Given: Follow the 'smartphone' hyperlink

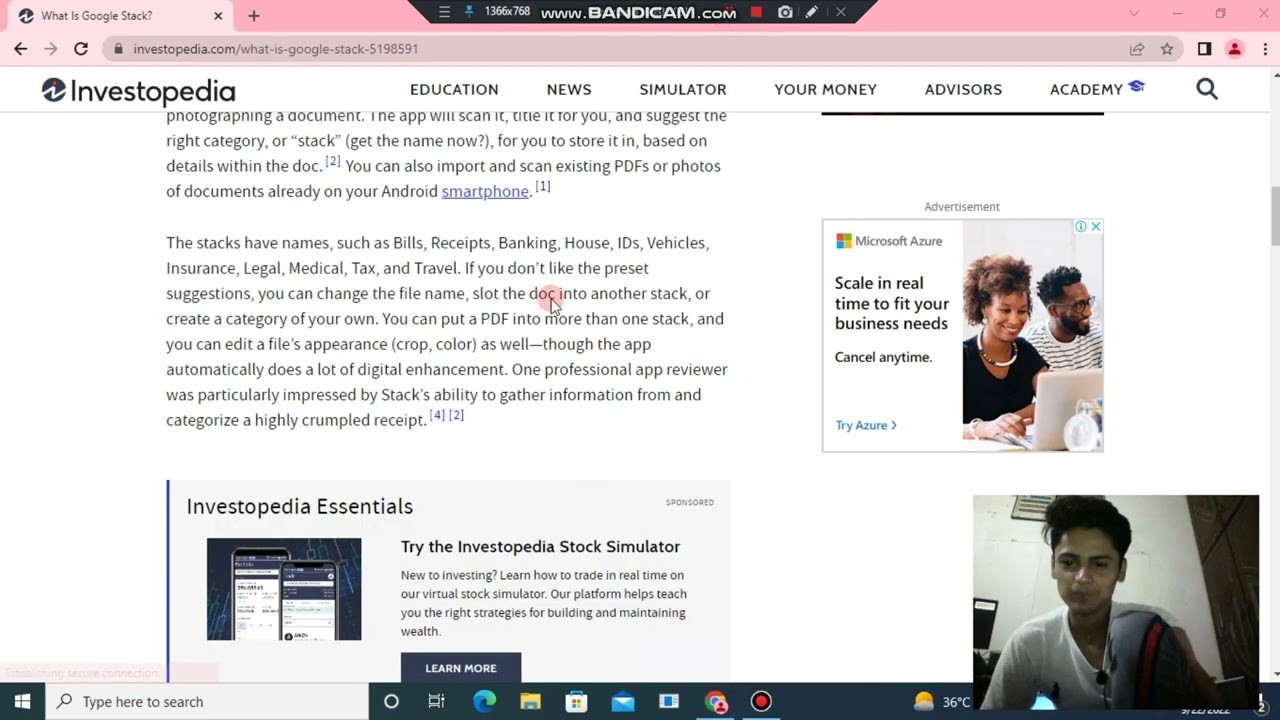Looking at the screenshot, I should 485,191.
